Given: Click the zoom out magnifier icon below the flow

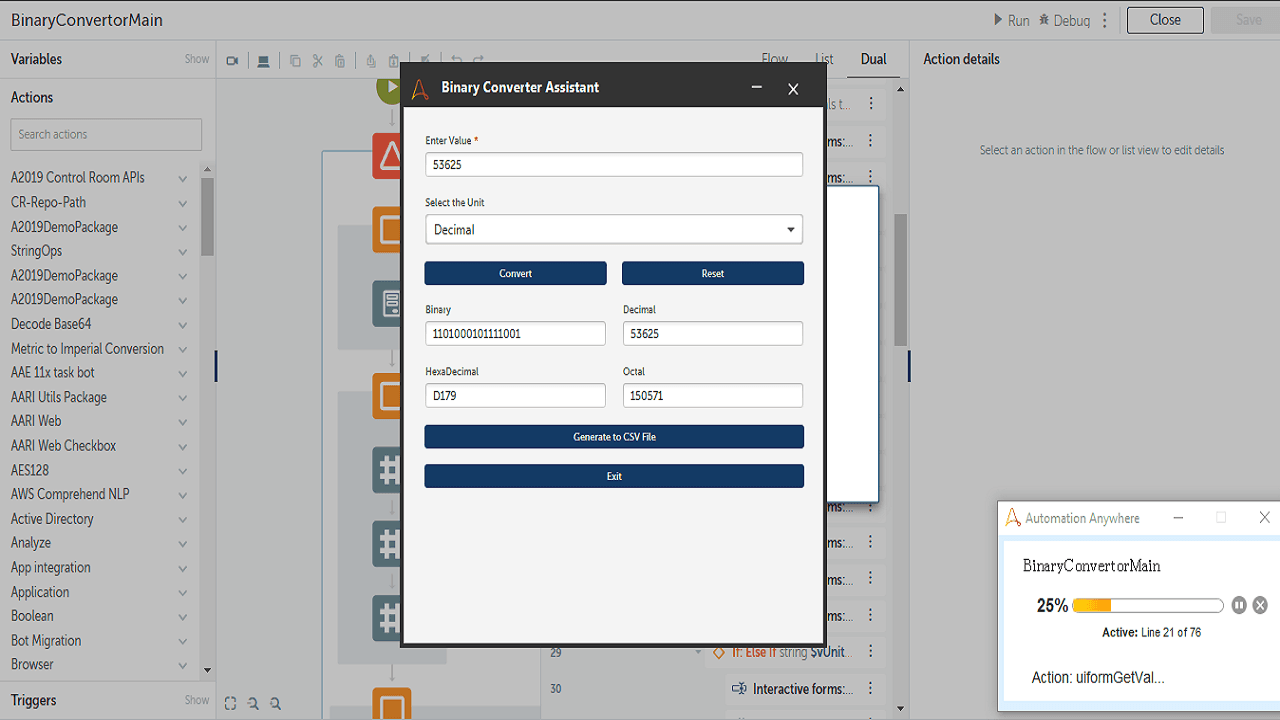Looking at the screenshot, I should click(x=276, y=703).
